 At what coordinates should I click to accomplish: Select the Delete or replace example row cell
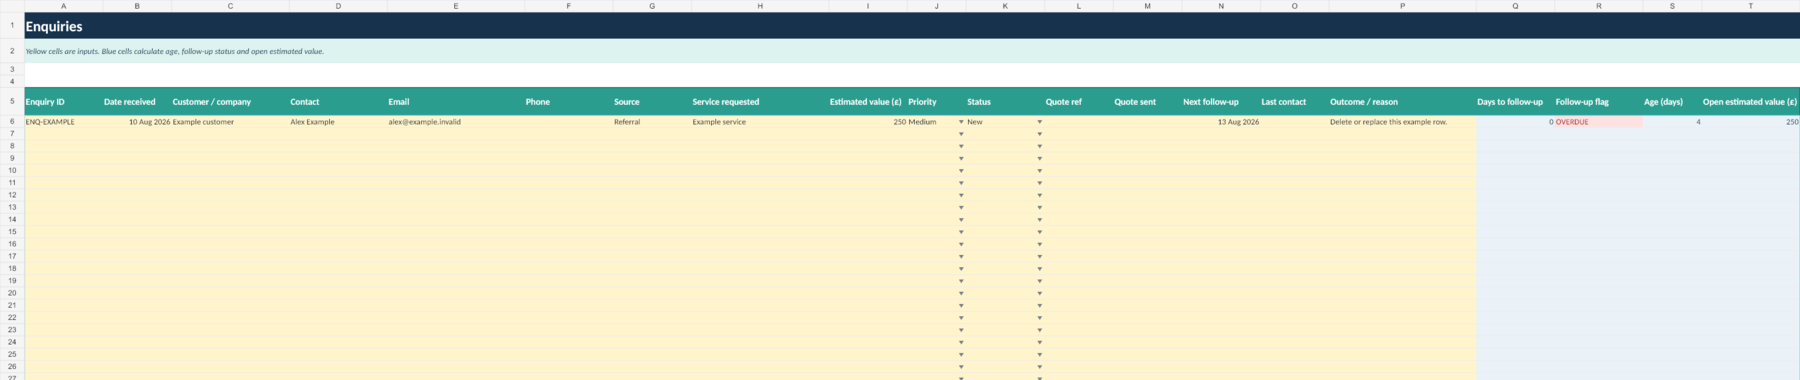click(1402, 122)
